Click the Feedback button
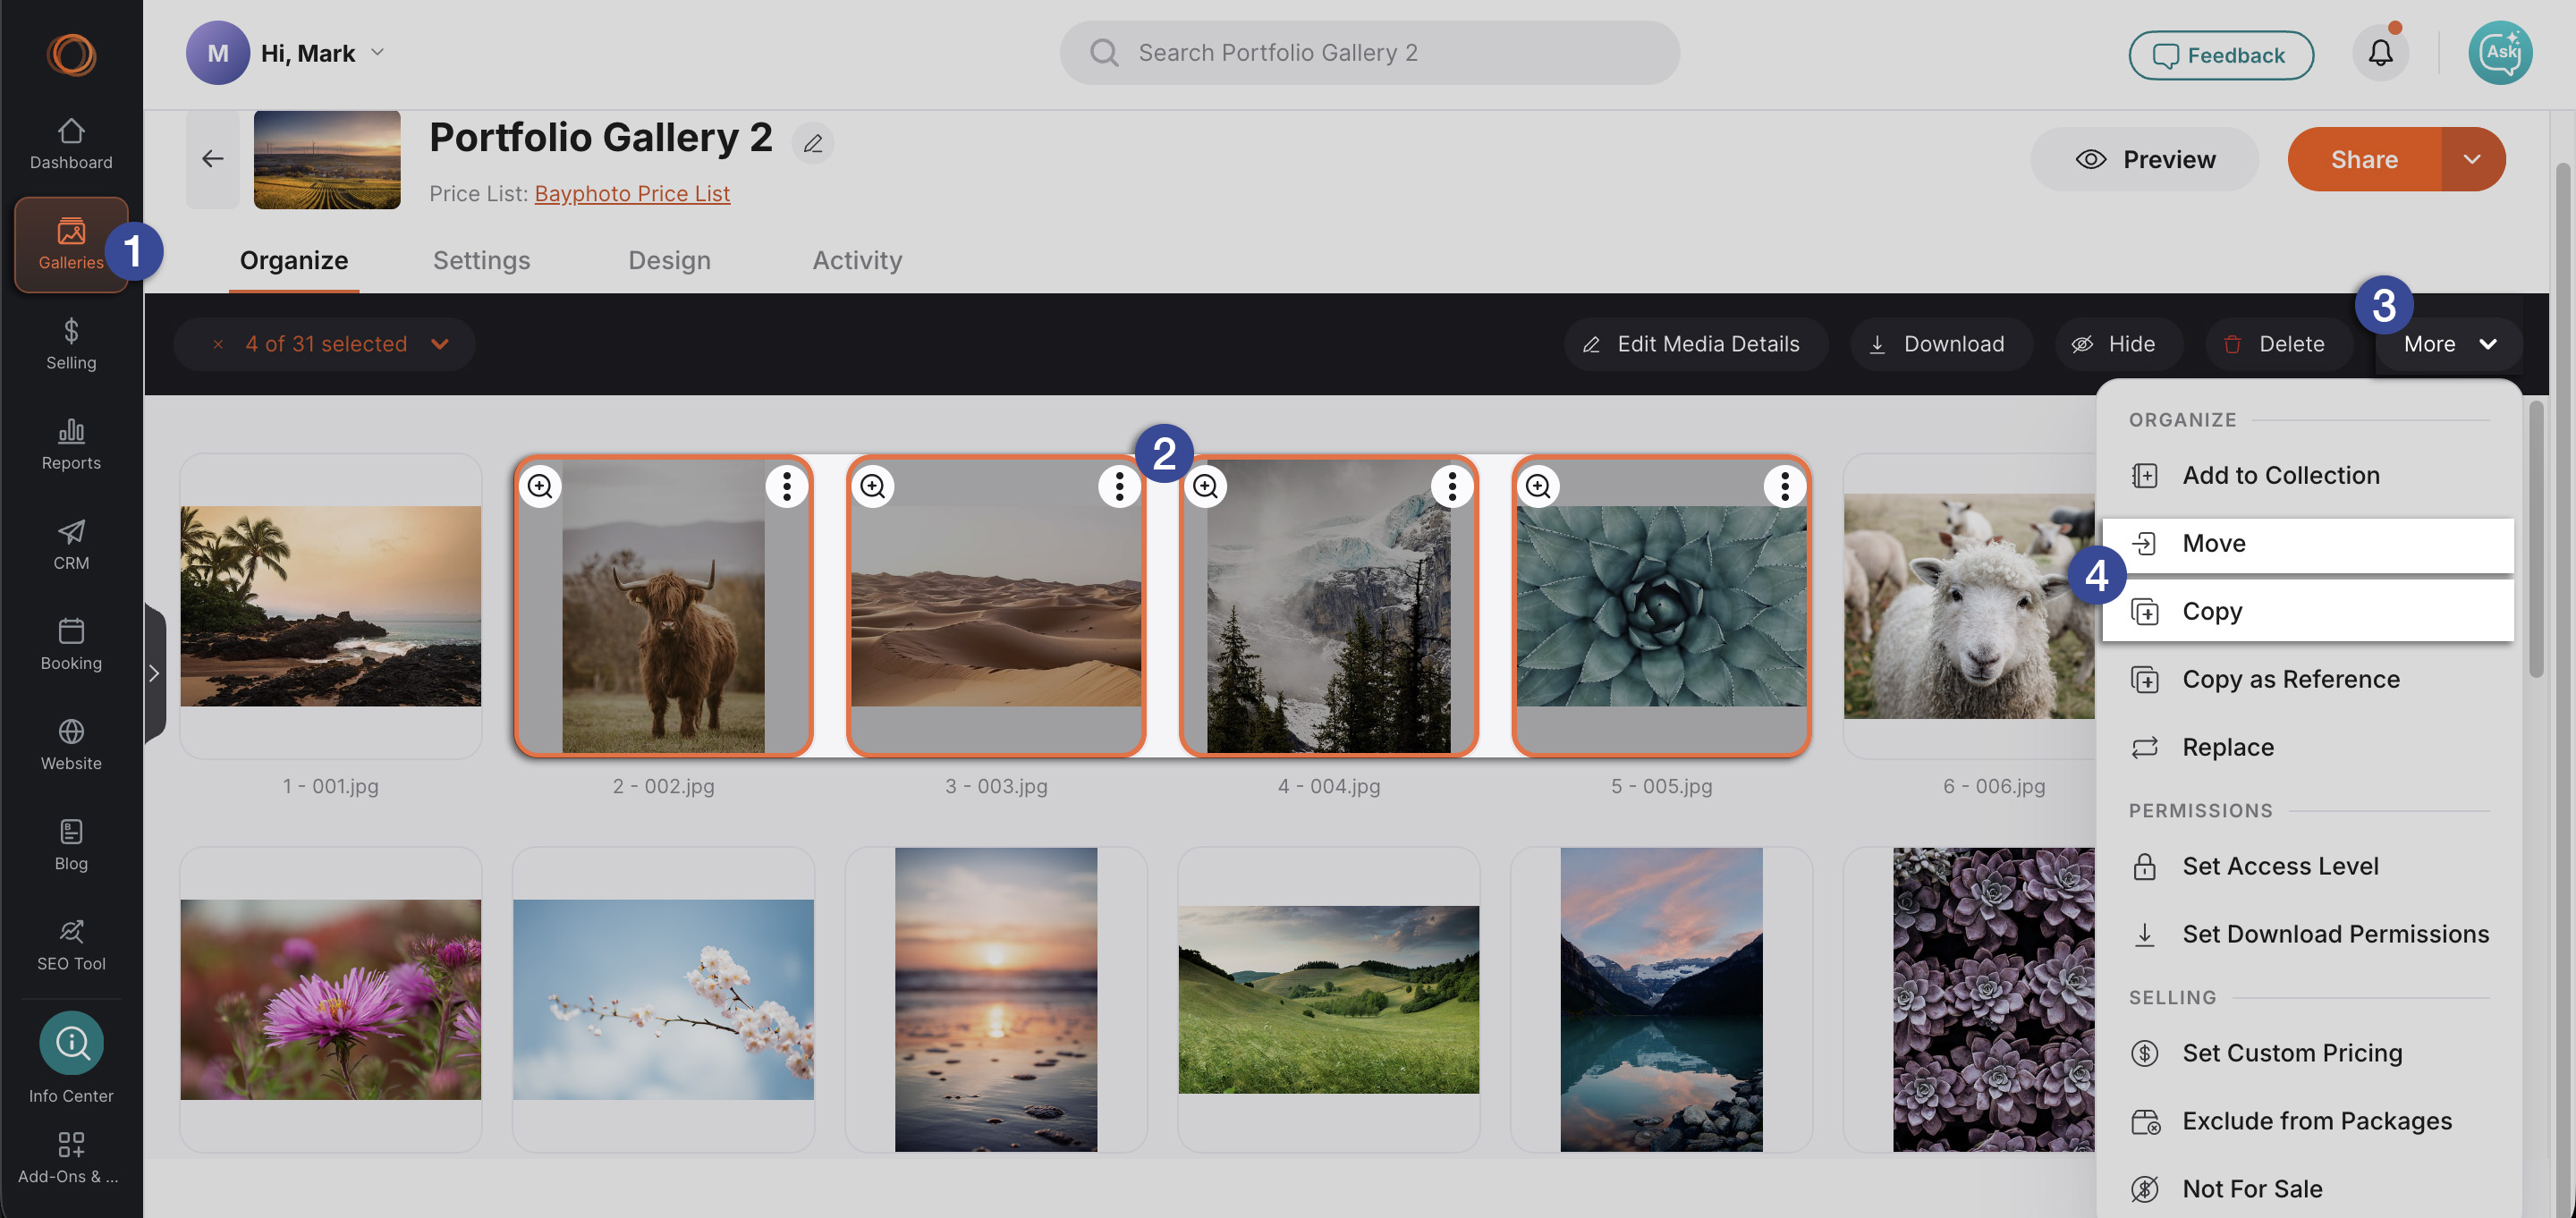The image size is (2576, 1218). click(x=2221, y=55)
